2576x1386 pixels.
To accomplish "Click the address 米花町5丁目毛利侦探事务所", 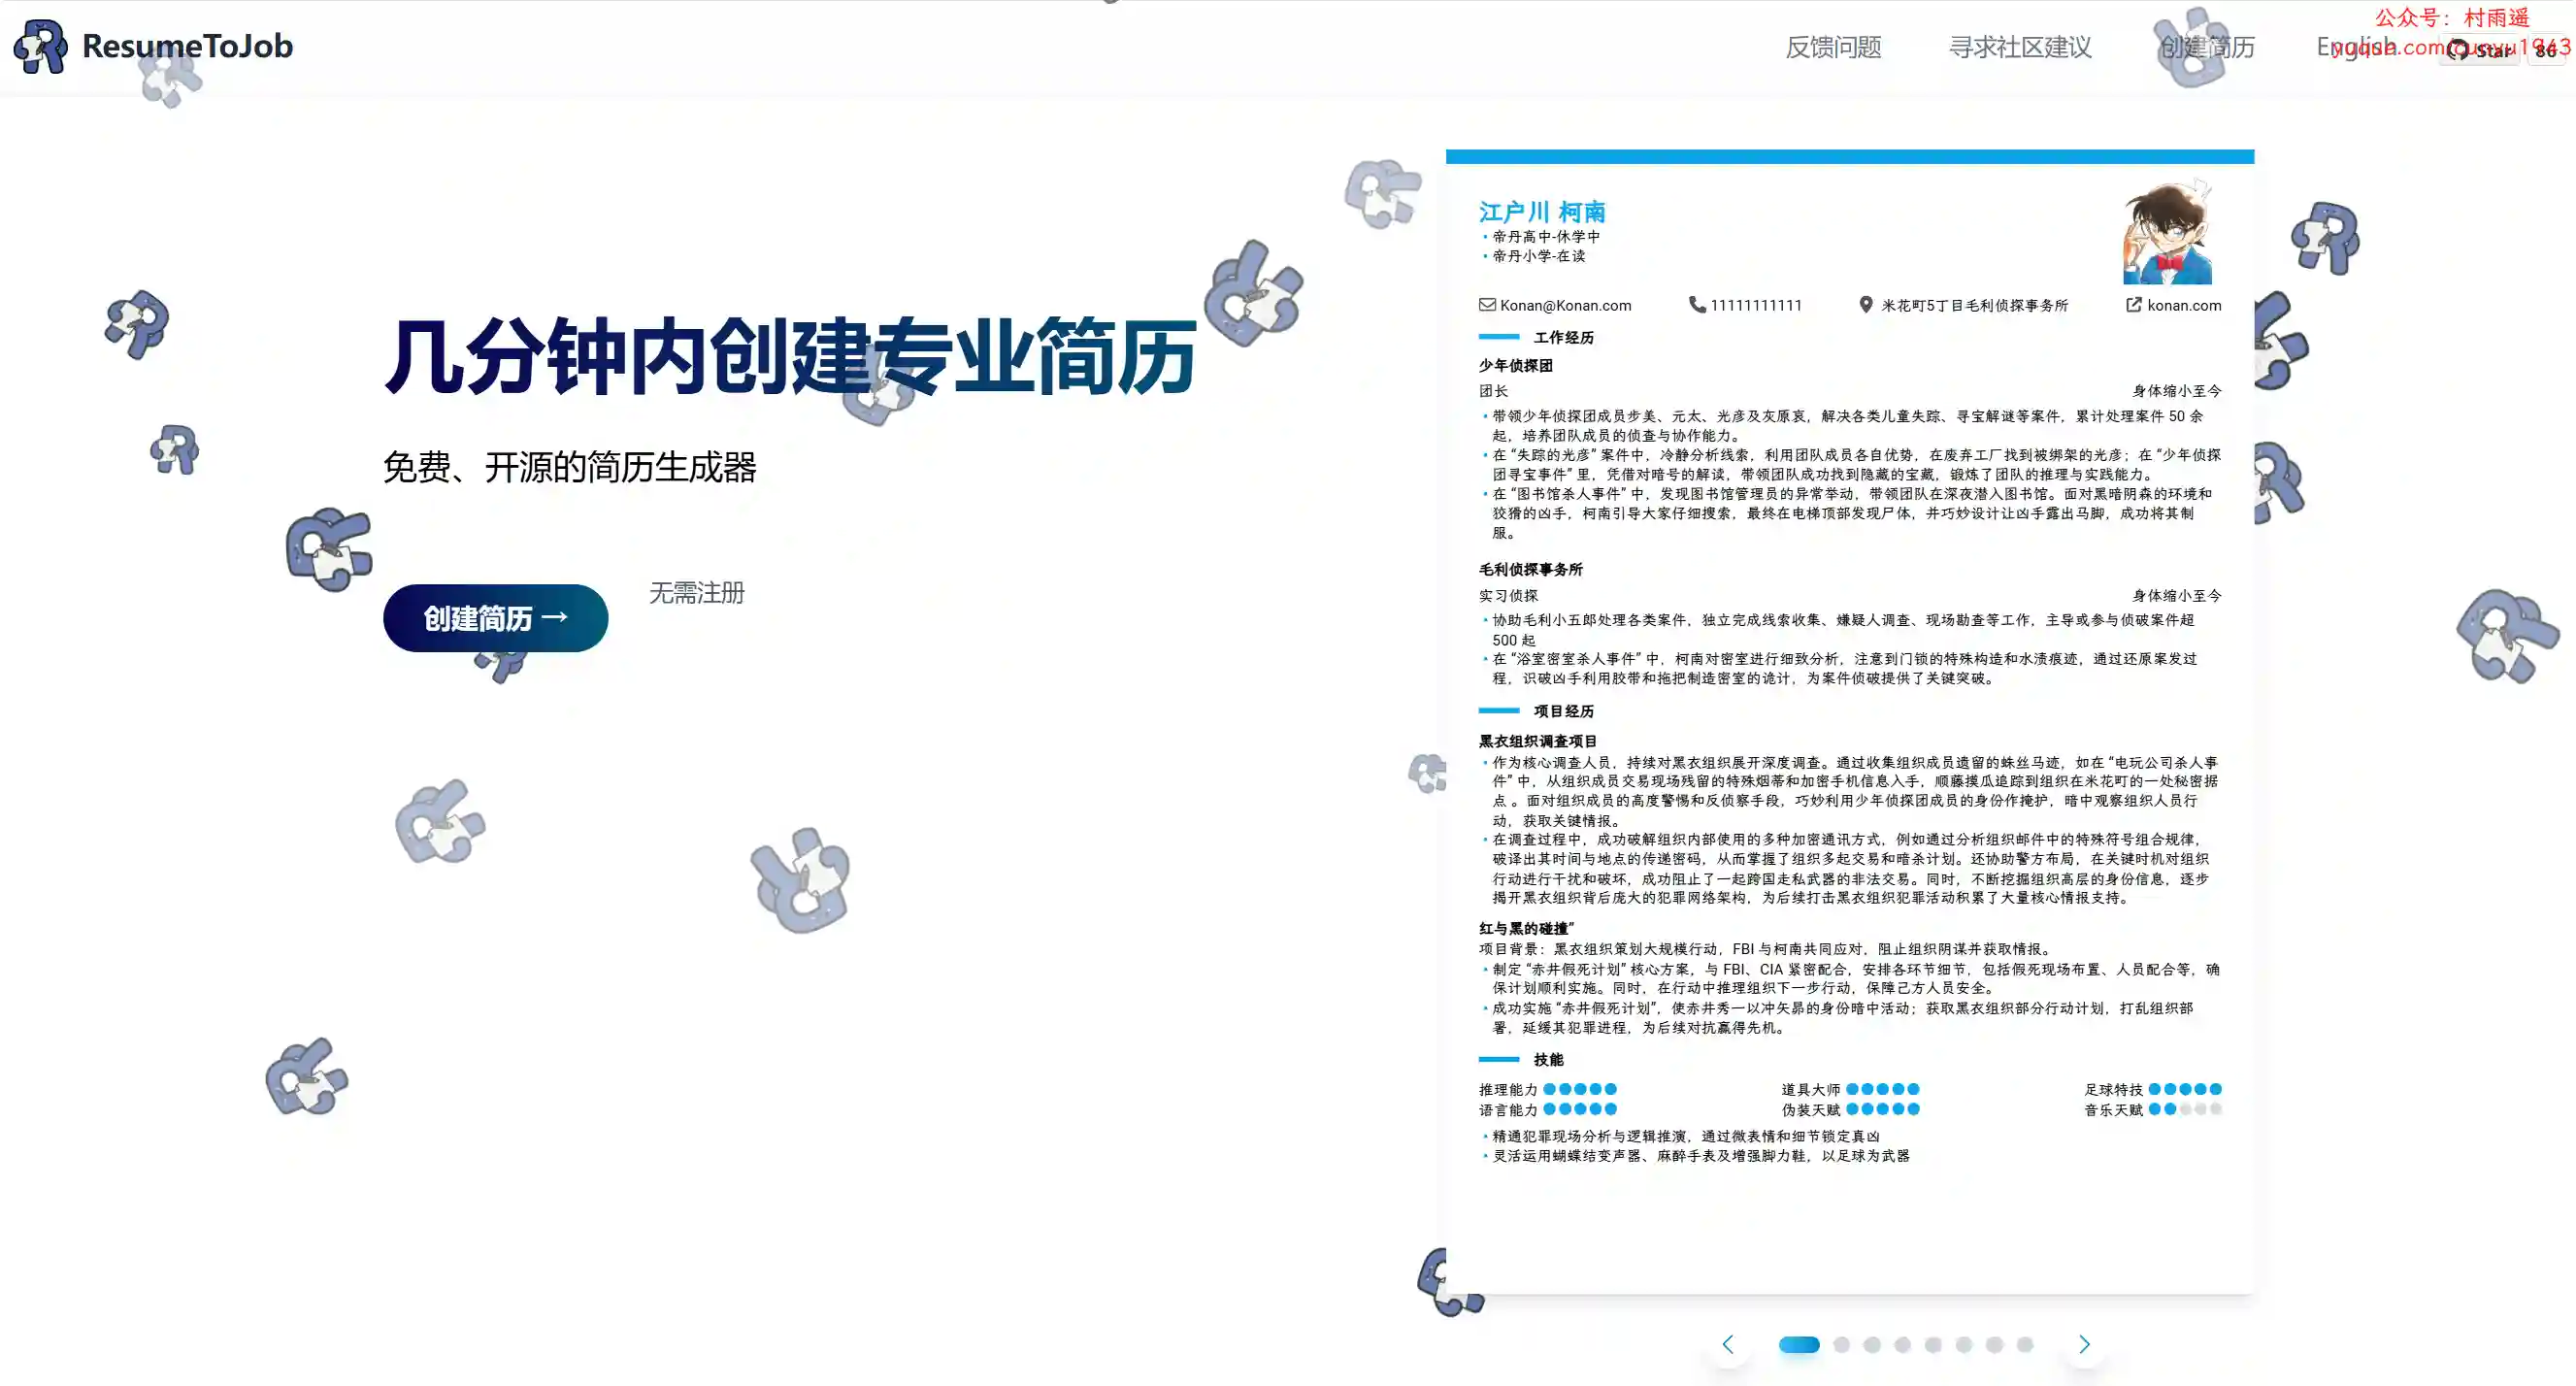I will point(1974,305).
